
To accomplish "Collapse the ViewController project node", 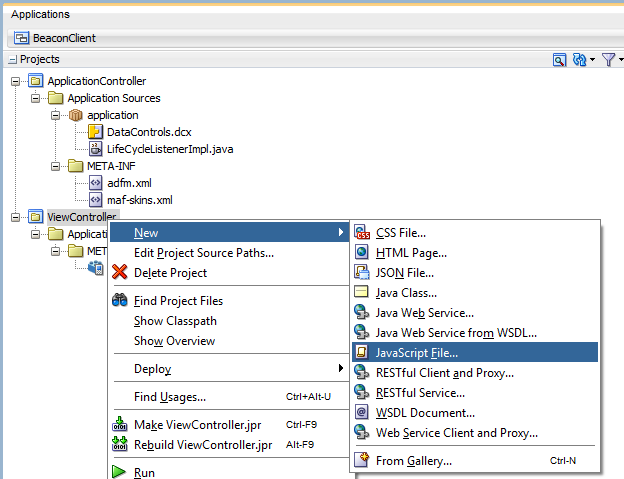I will [x=16, y=217].
